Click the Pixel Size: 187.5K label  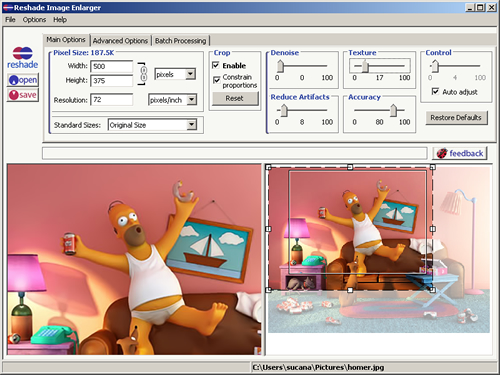[84, 53]
